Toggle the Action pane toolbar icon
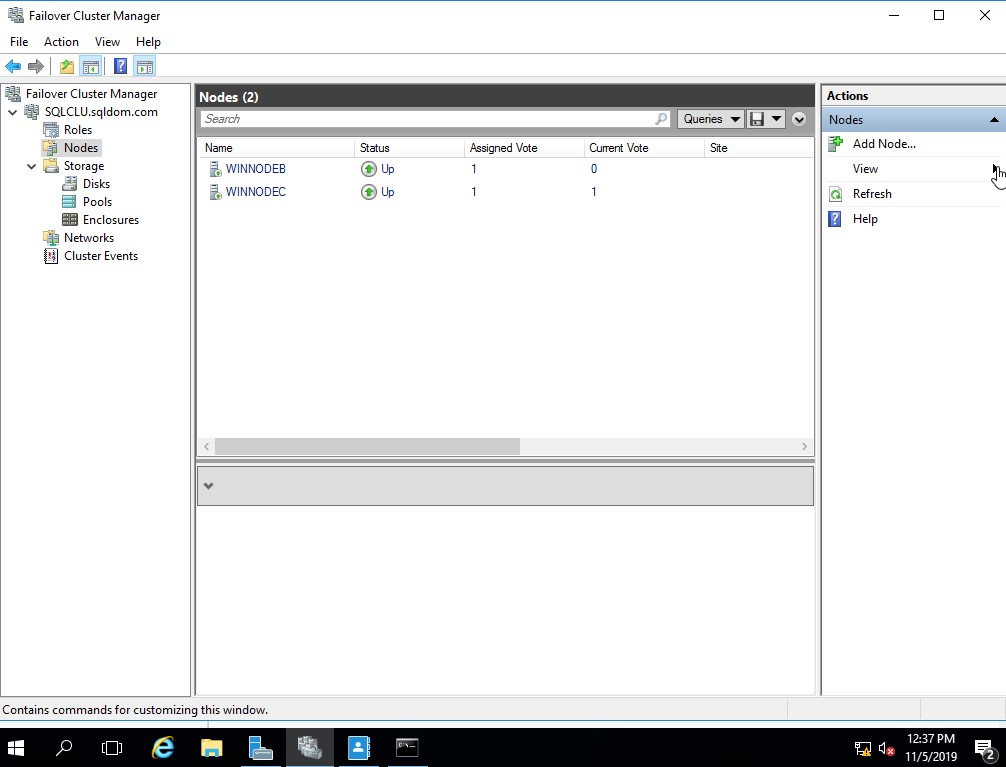 tap(144, 66)
